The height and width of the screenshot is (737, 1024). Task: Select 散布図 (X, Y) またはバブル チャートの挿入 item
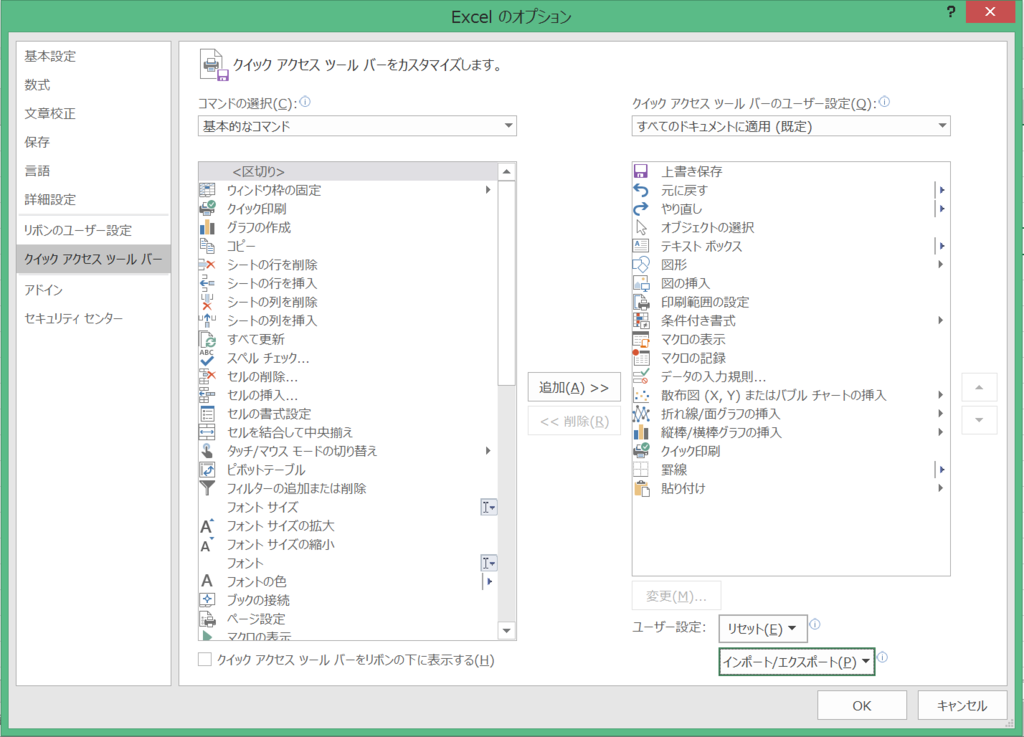[x=790, y=395]
